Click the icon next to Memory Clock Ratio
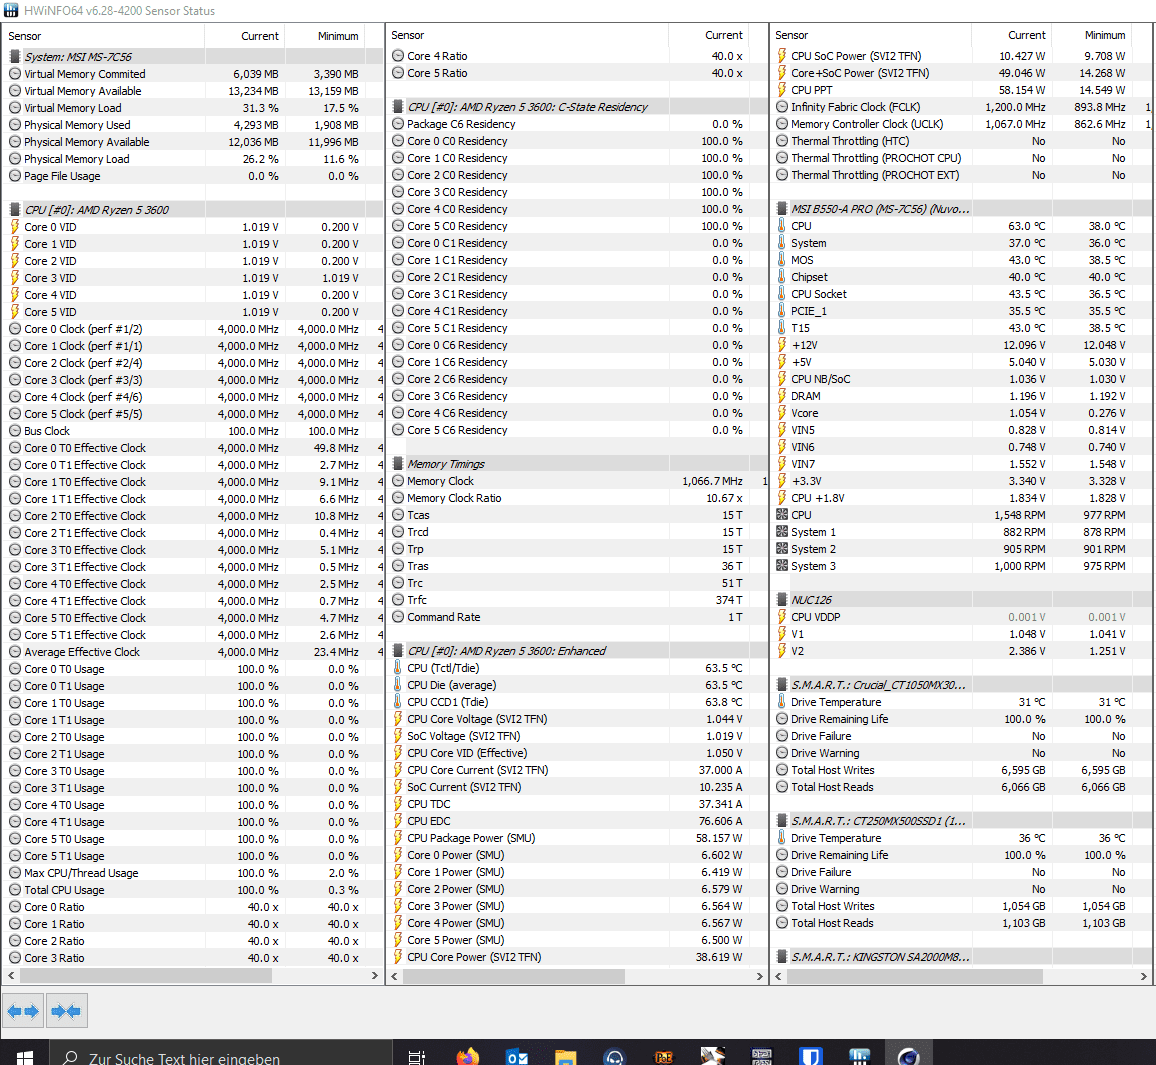This screenshot has height=1065, width=1156. 398,498
